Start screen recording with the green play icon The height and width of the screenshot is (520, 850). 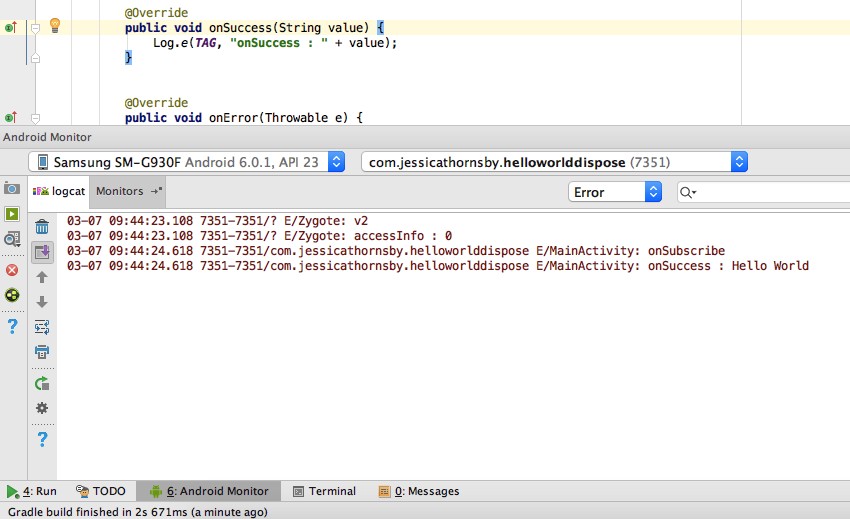(x=12, y=214)
